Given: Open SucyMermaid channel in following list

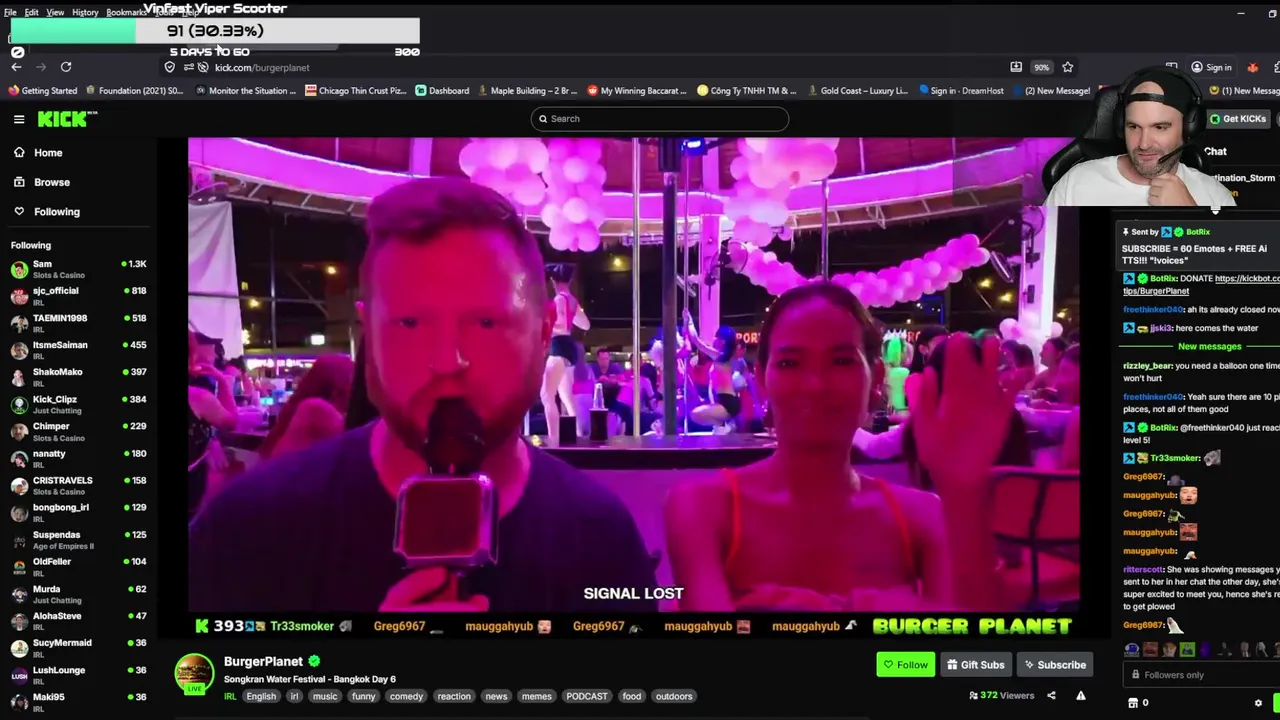Looking at the screenshot, I should 78,648.
